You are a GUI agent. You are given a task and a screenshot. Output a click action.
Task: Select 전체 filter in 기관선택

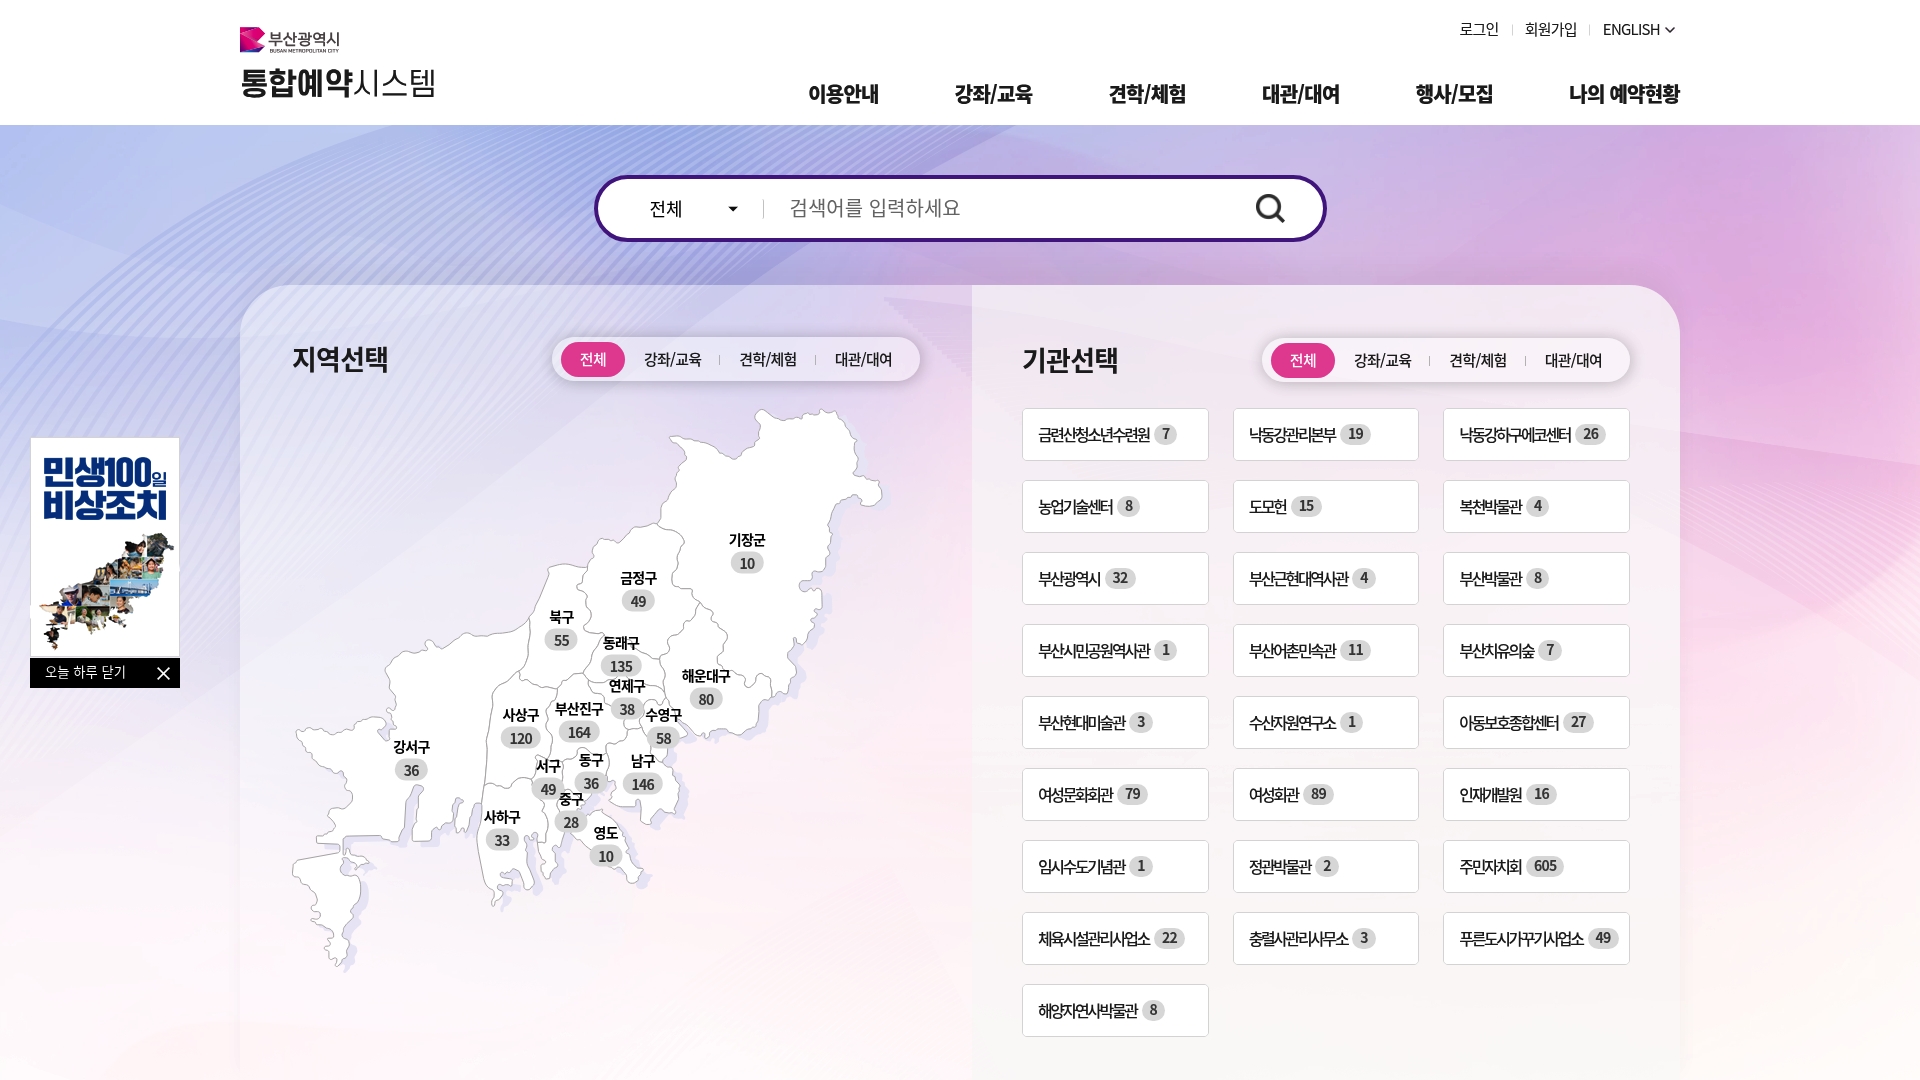pos(1303,360)
